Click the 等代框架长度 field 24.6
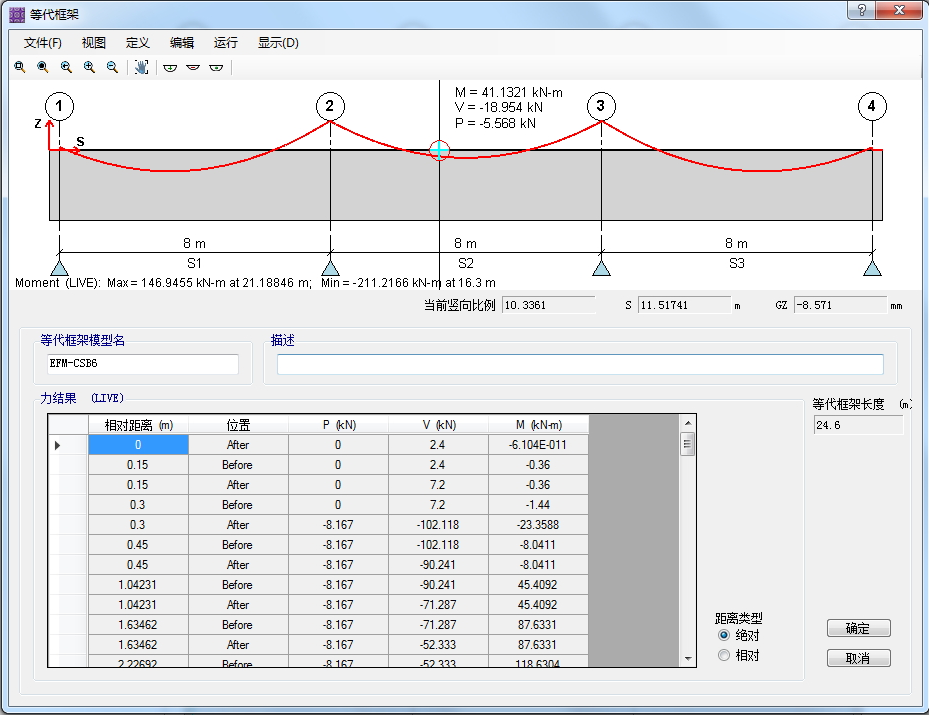Viewport: 929px width, 715px height. (x=858, y=425)
